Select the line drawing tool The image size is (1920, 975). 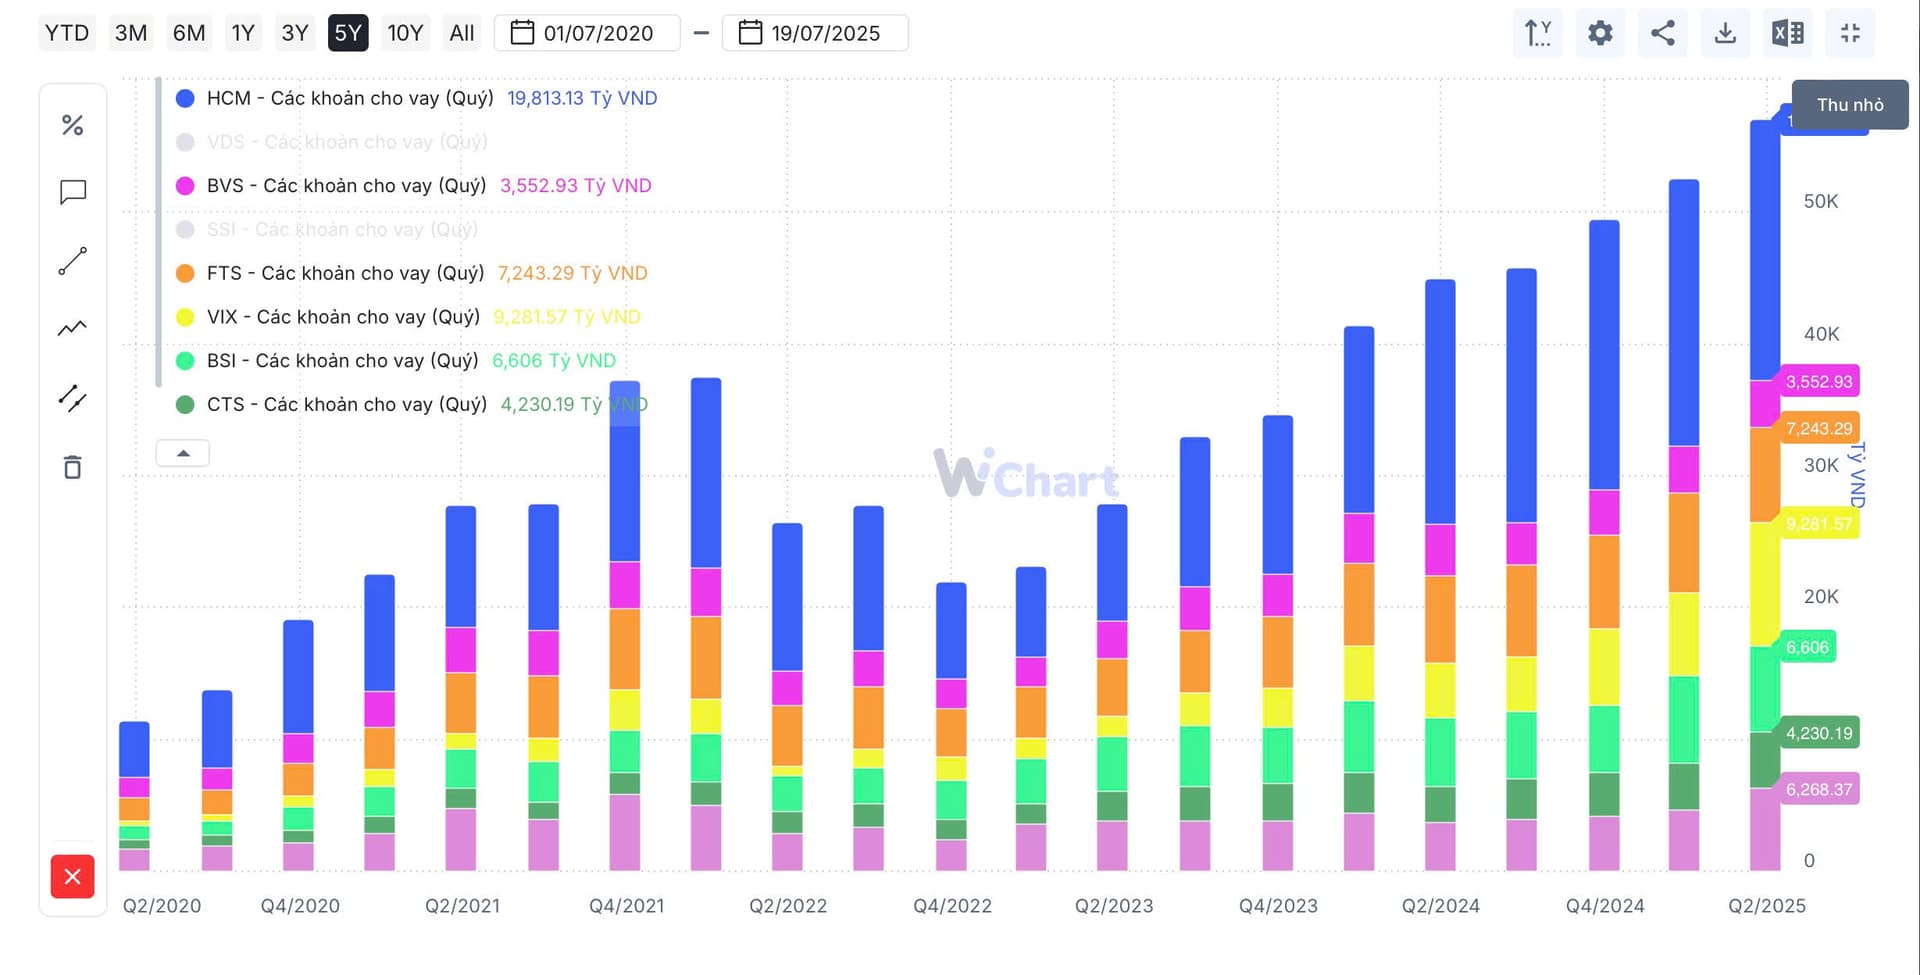(72, 261)
